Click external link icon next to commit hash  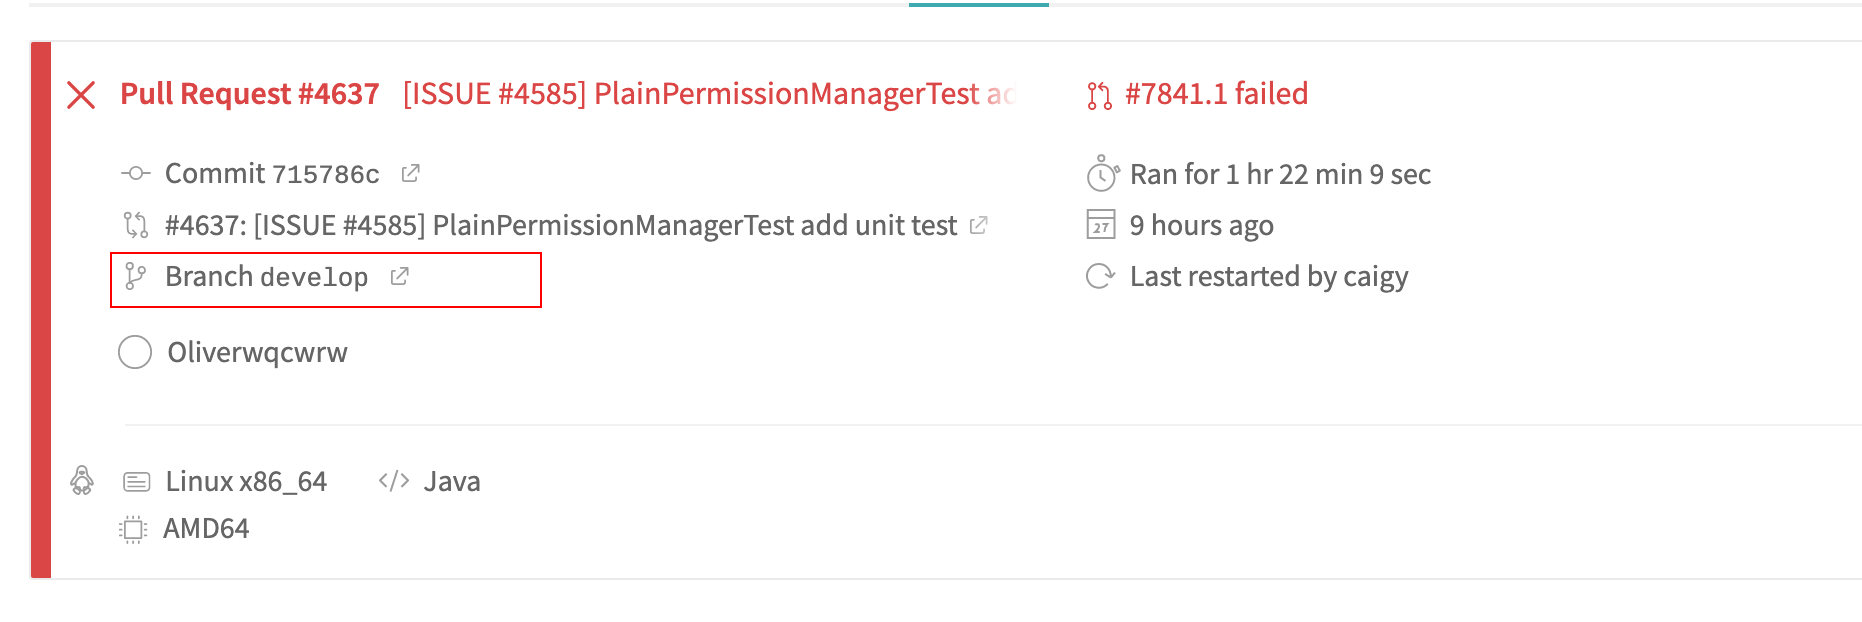pos(410,174)
